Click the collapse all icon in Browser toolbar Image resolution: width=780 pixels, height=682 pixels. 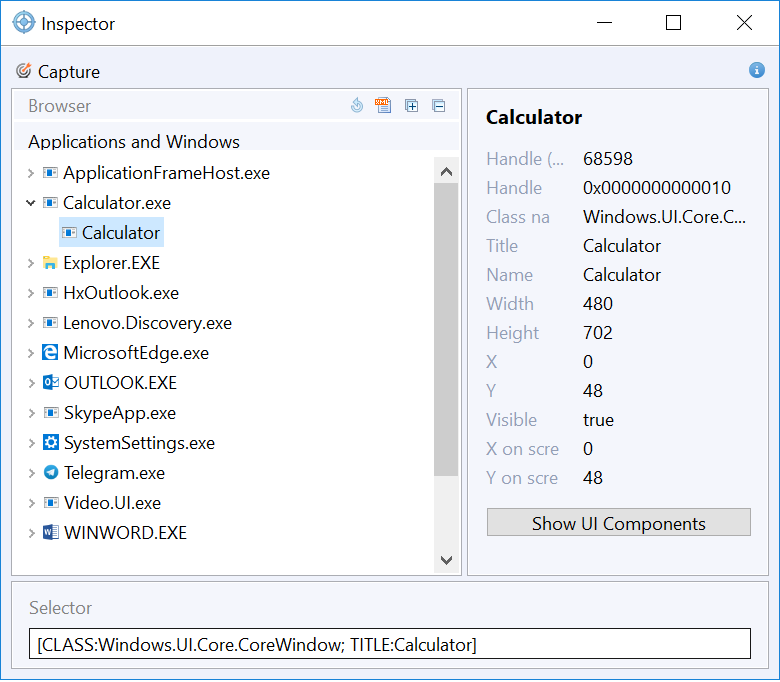click(x=438, y=105)
